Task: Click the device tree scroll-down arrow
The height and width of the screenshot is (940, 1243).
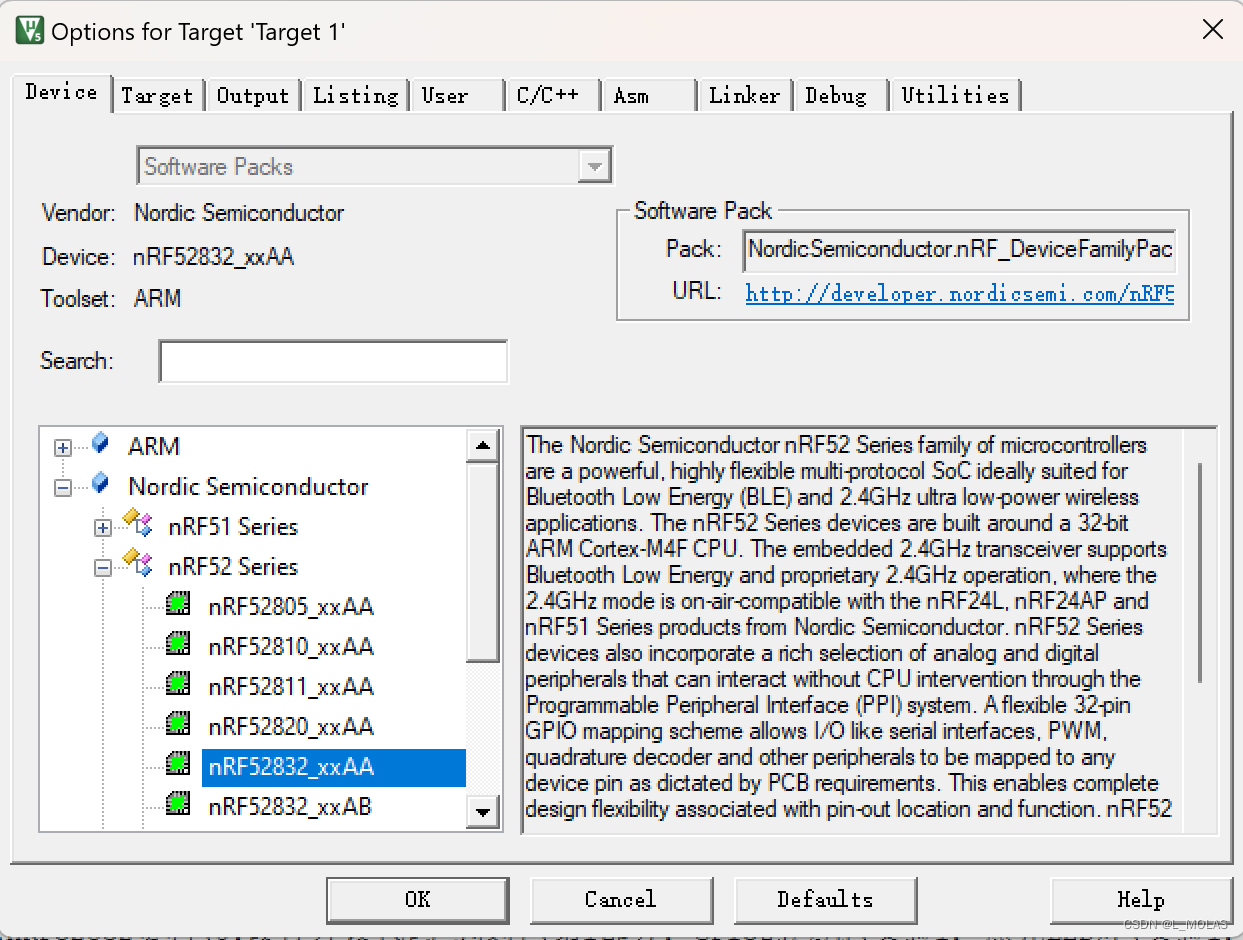Action: [x=483, y=812]
